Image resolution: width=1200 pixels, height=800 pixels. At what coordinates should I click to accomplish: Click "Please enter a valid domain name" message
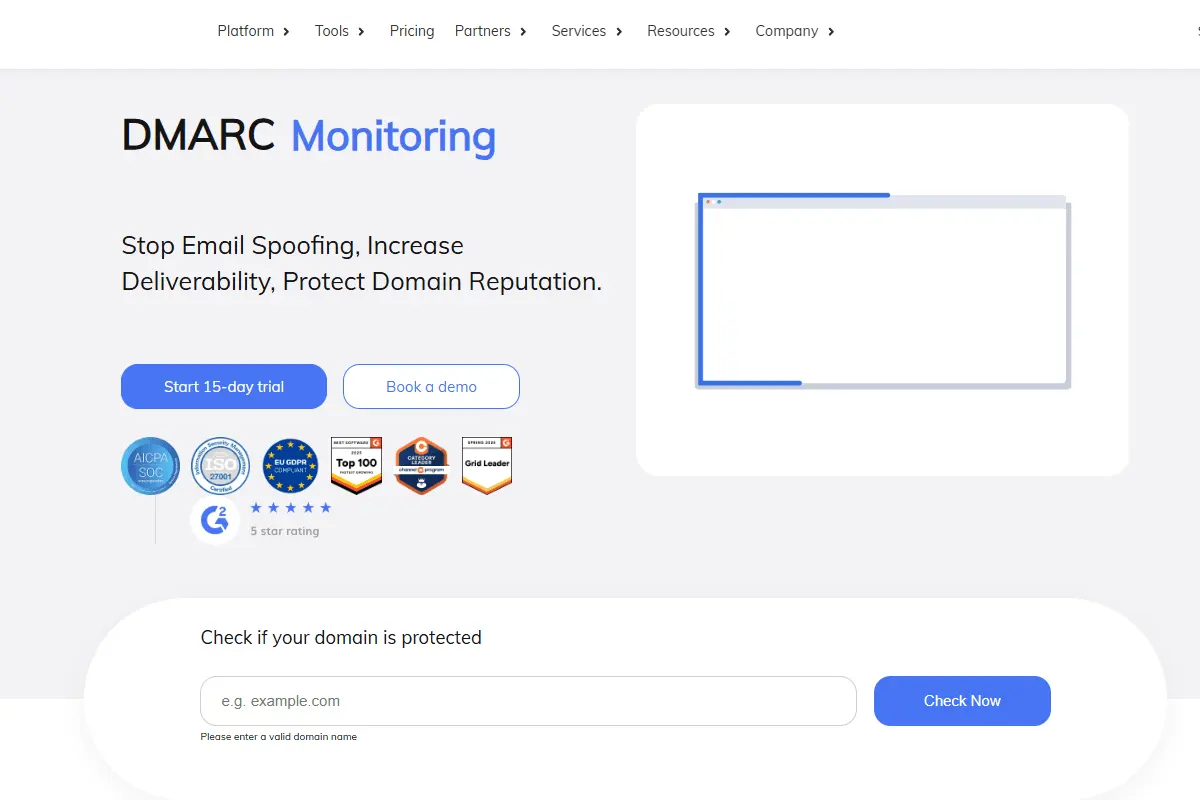[x=278, y=737]
